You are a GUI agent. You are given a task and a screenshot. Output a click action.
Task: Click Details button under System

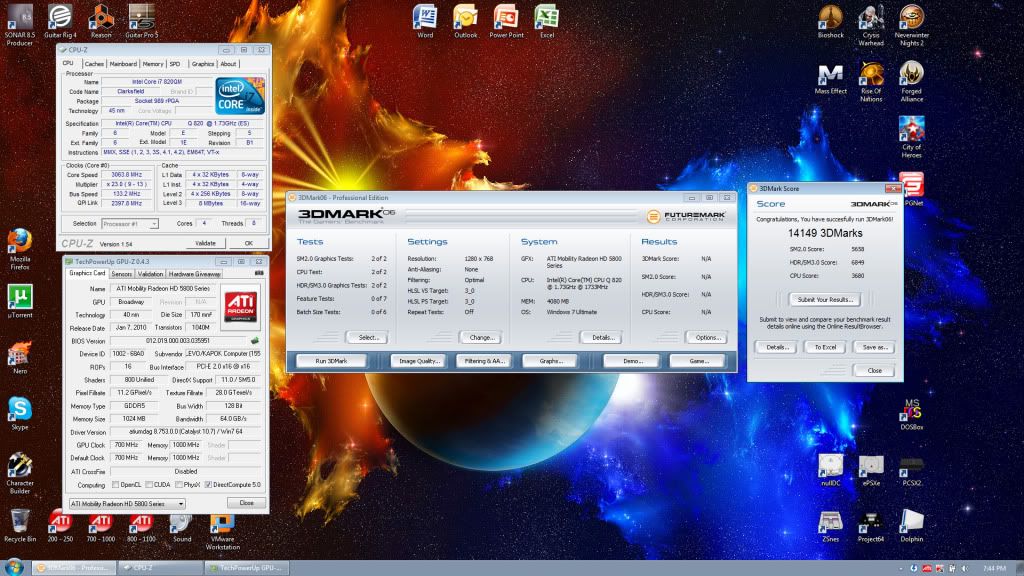(602, 338)
